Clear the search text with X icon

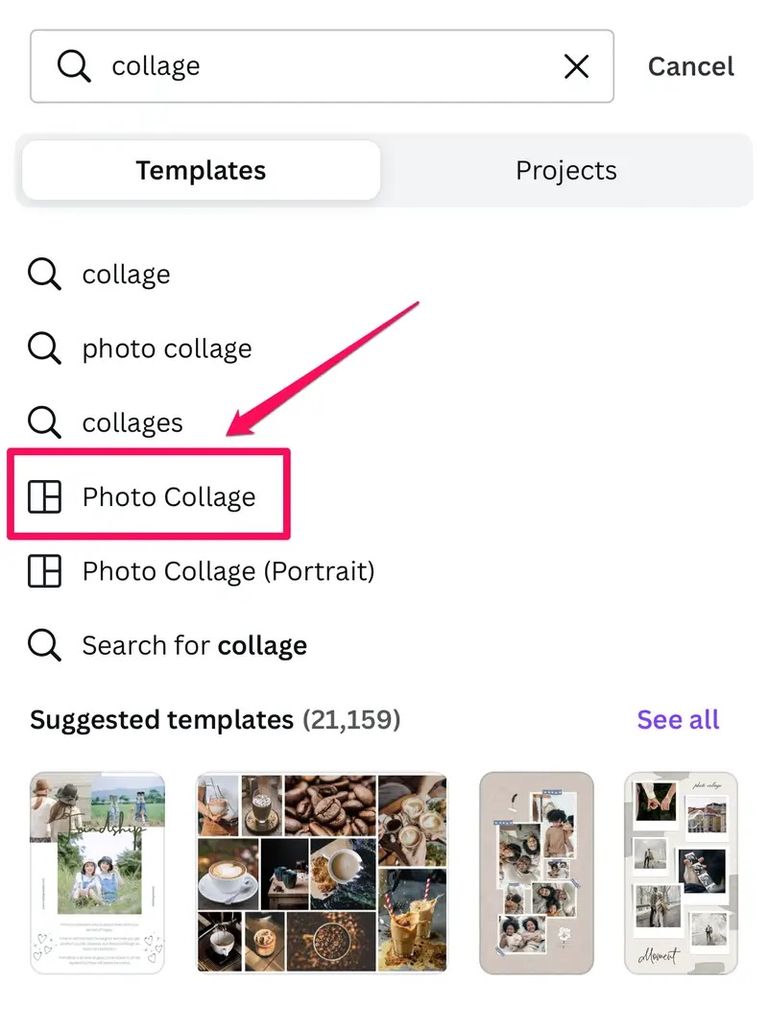pos(576,66)
